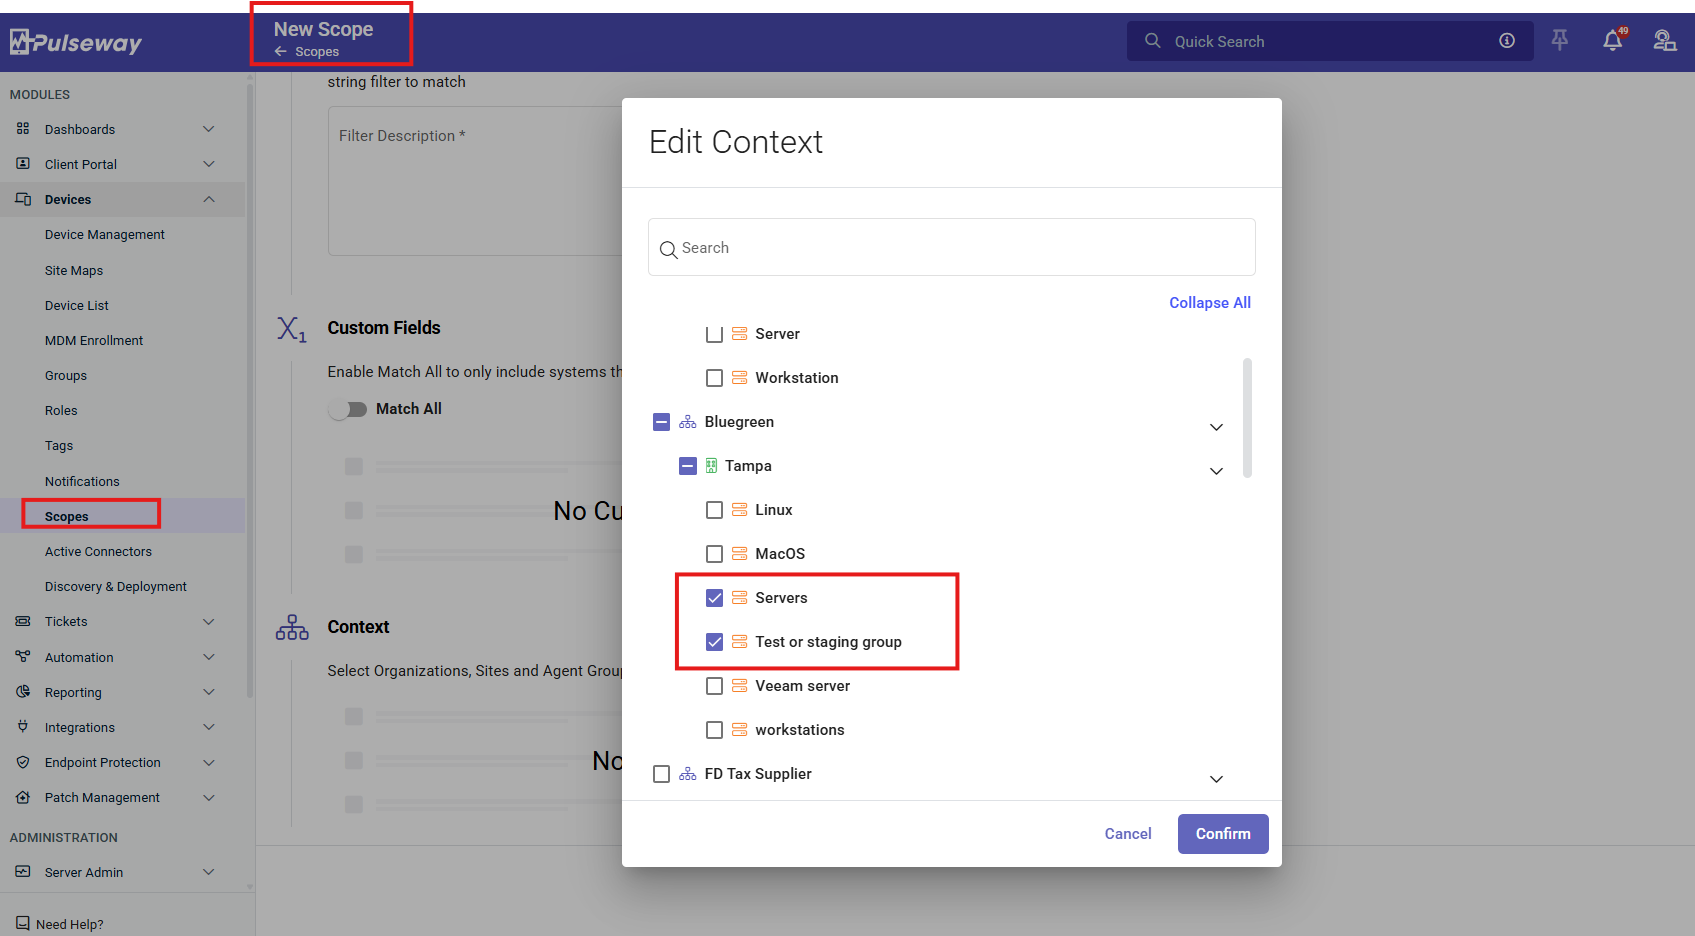The image size is (1695, 936).
Task: Open Device List in sidebar
Action: 77,306
